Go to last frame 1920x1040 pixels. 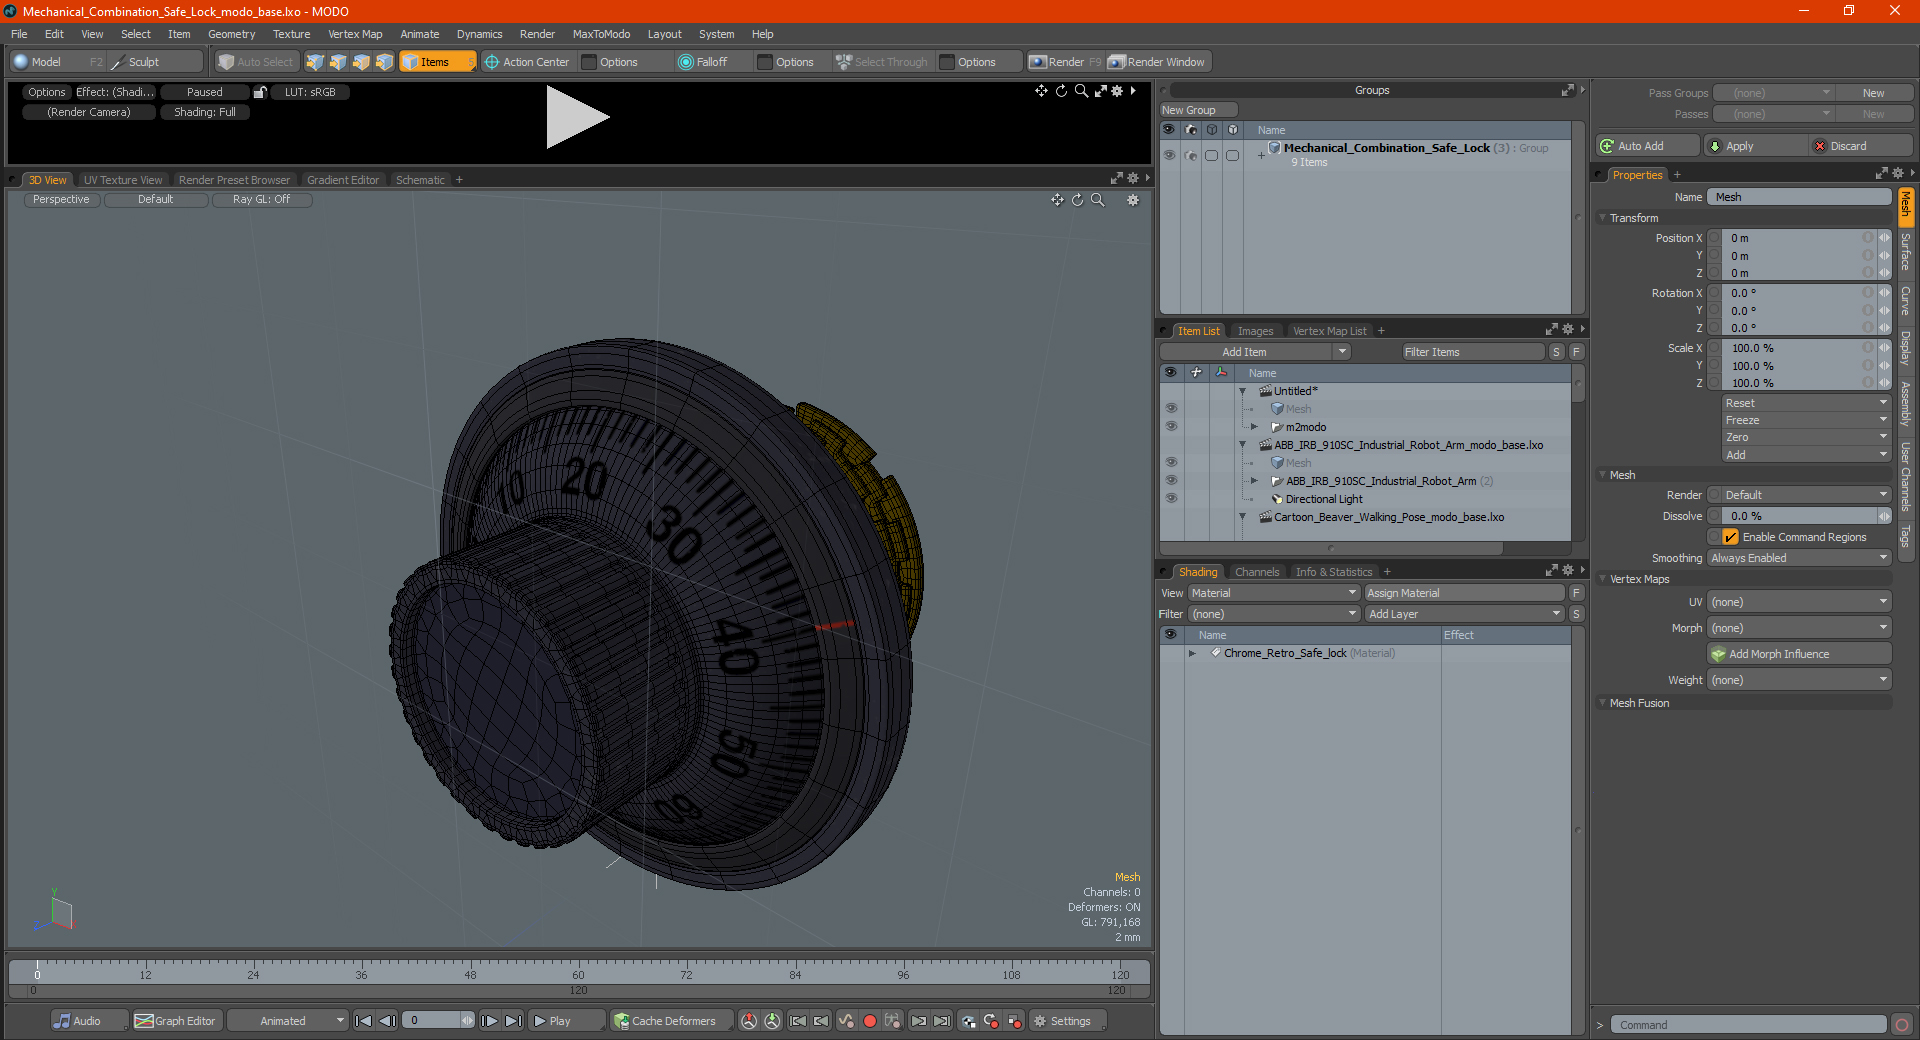pos(513,1021)
